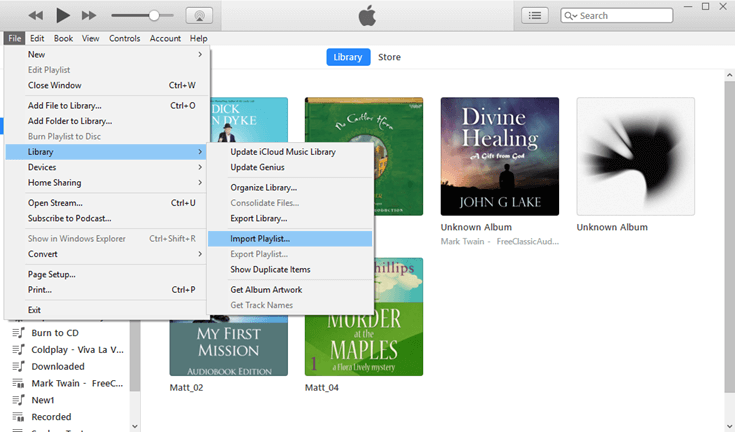
Task: Click Show Duplicate Items
Action: [270, 269]
